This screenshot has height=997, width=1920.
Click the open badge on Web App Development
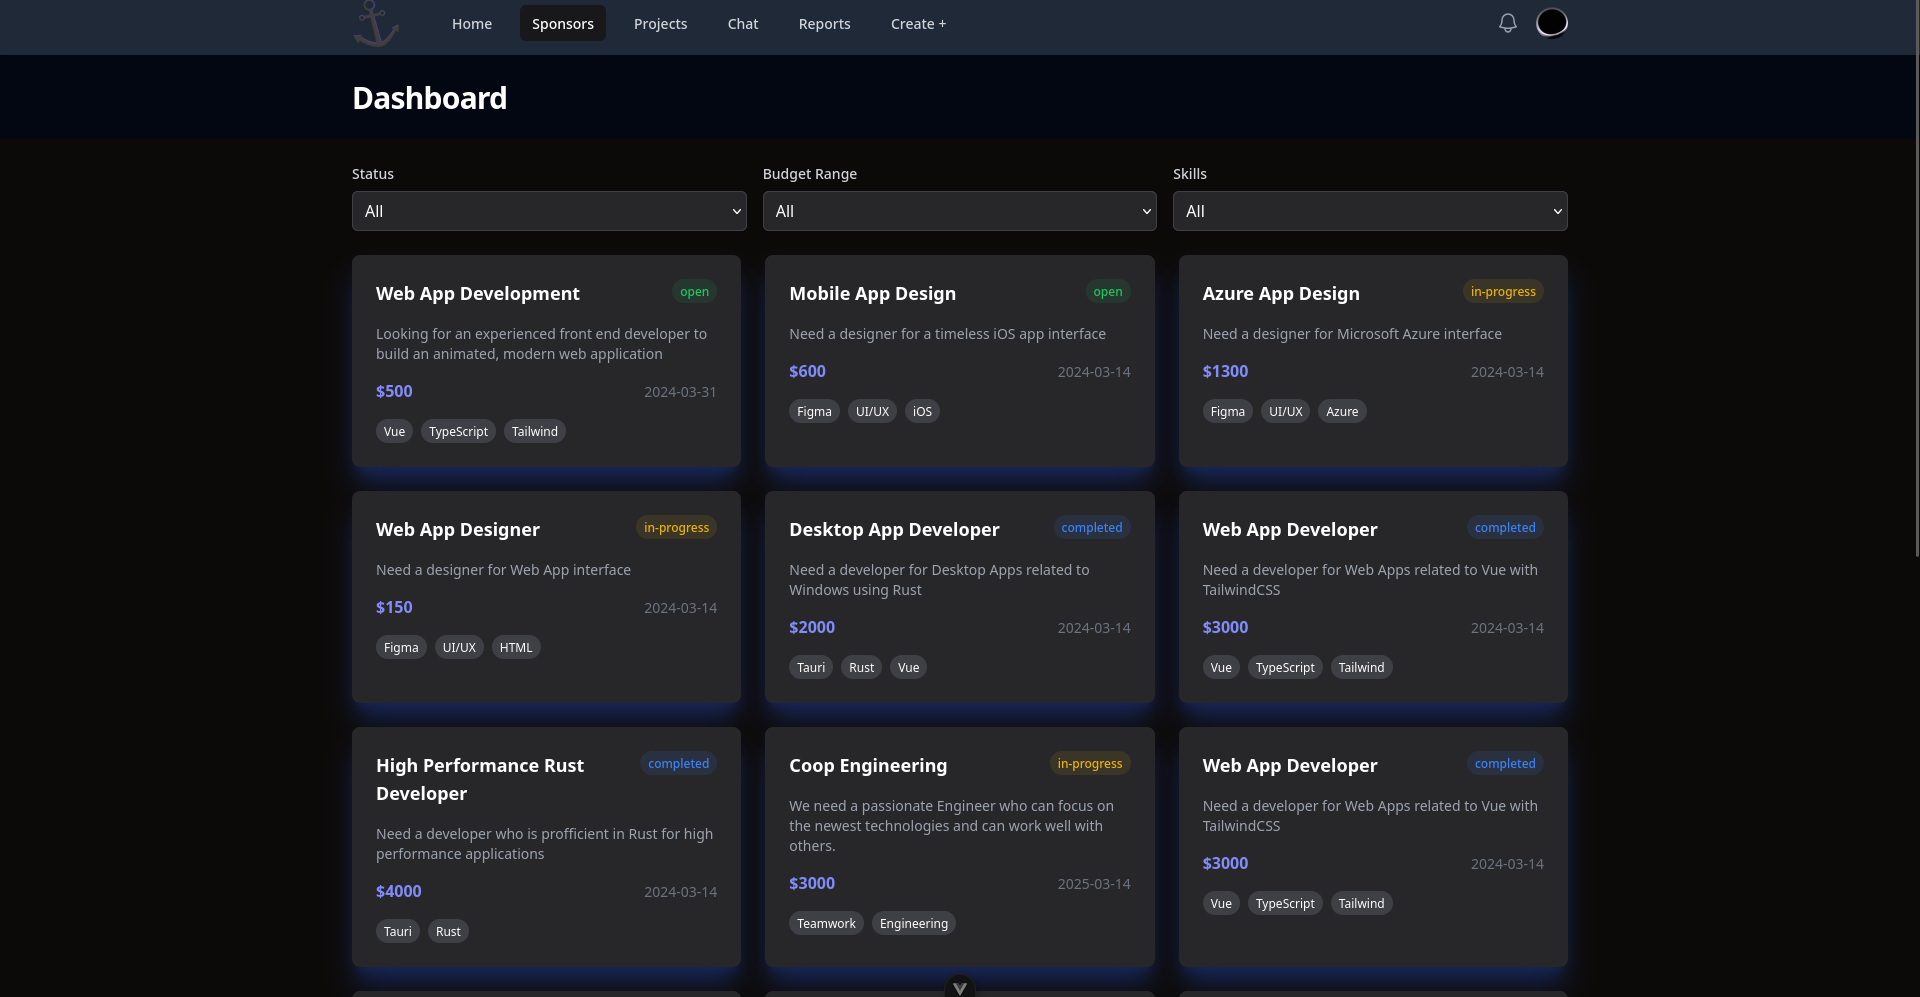click(x=694, y=292)
